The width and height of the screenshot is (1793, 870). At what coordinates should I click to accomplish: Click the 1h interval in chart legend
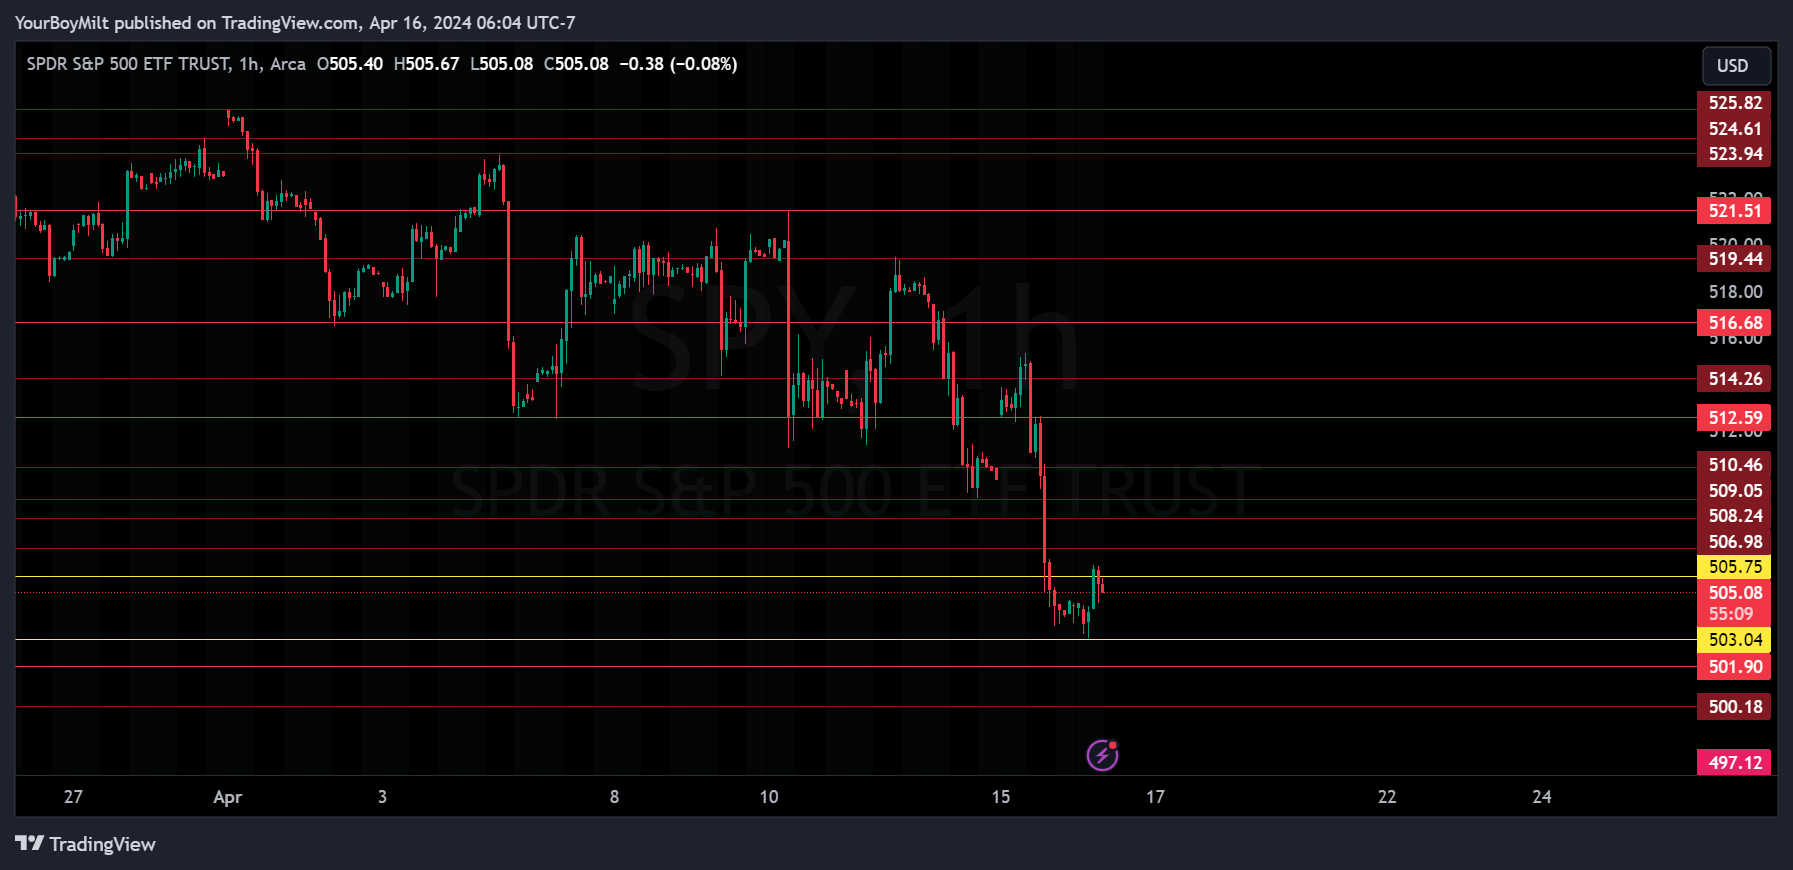[249, 64]
